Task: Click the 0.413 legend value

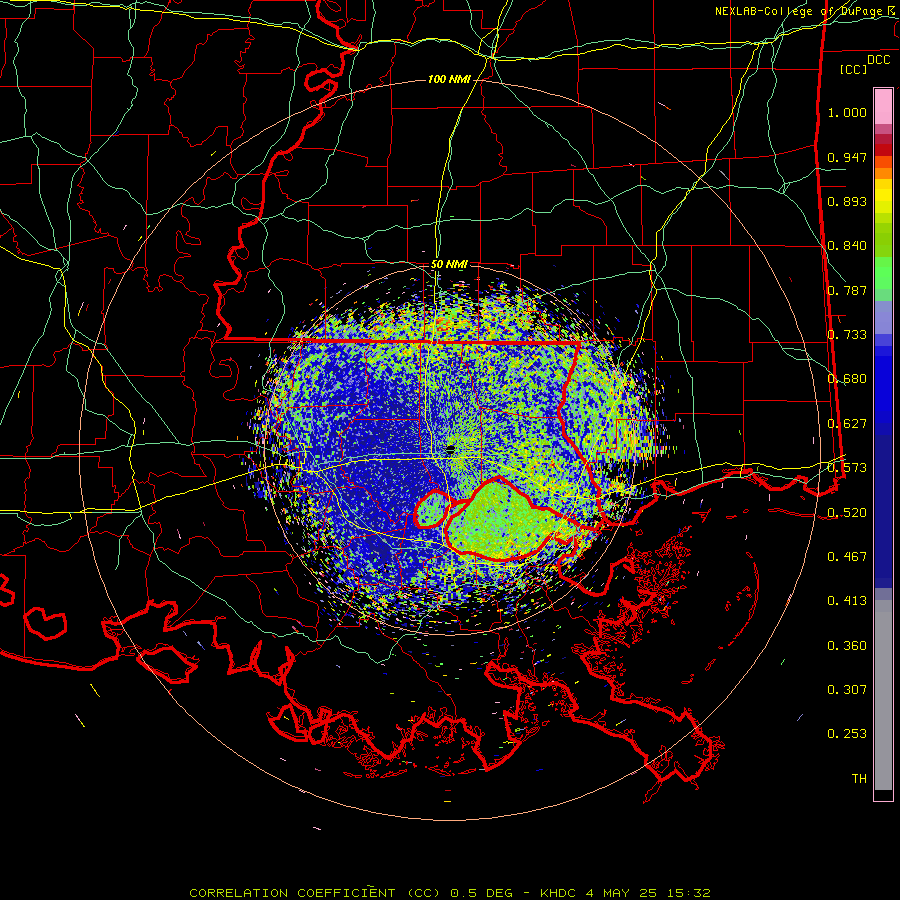Action: click(847, 601)
